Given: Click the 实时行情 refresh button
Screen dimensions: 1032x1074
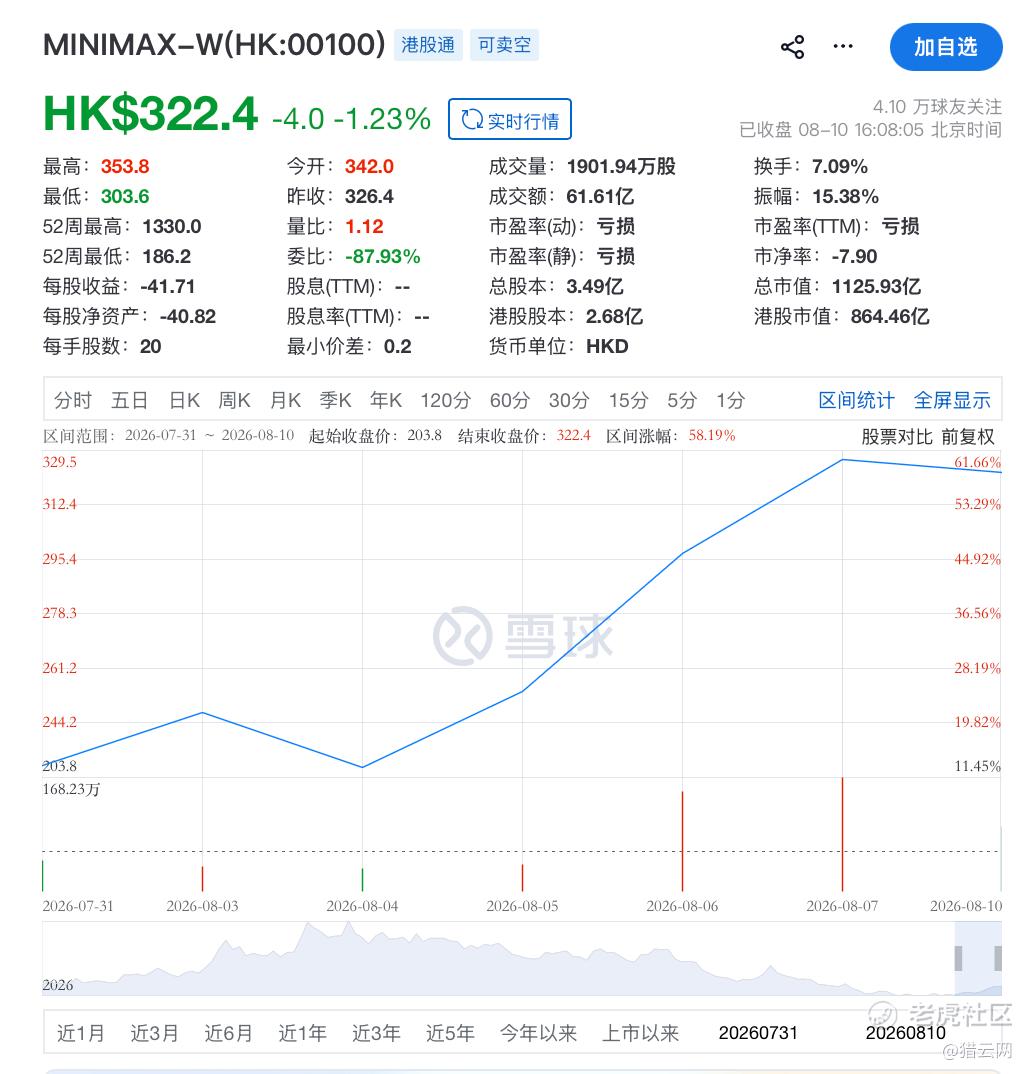Looking at the screenshot, I should tap(509, 119).
